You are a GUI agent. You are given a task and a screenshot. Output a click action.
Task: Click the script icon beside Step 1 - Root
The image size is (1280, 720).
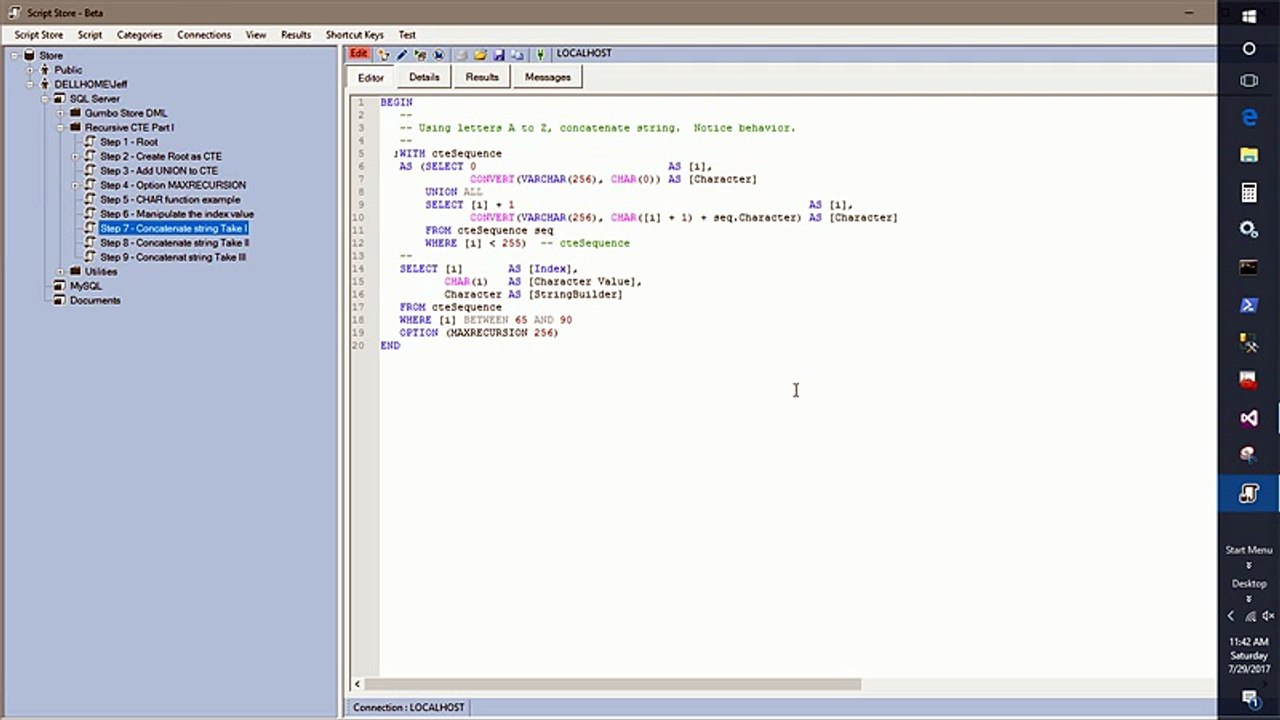pos(90,142)
